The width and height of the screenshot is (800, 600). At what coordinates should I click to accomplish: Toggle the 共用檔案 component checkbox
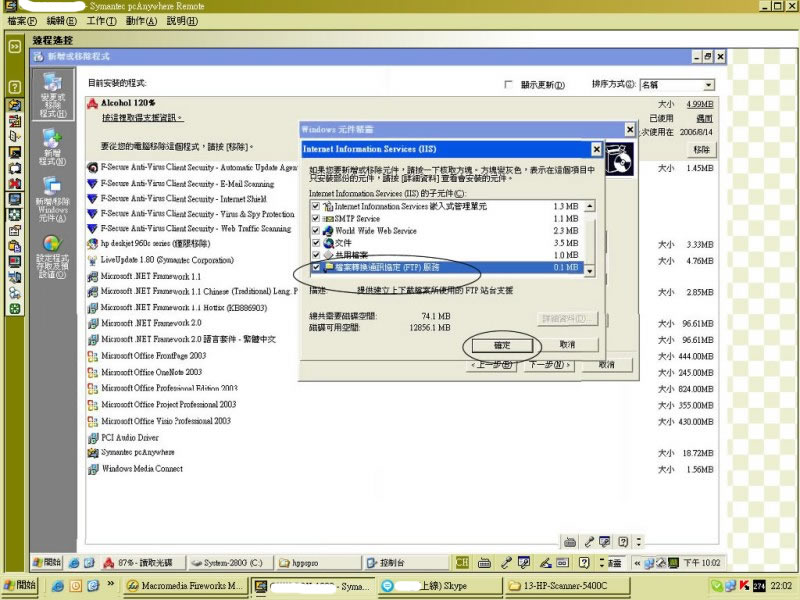[316, 255]
